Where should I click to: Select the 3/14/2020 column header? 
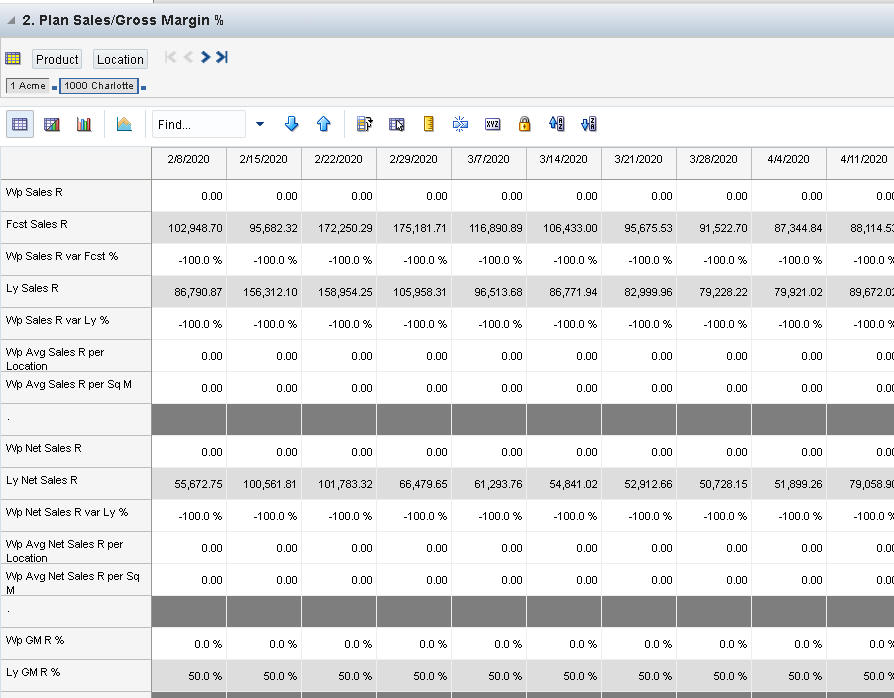coord(564,163)
